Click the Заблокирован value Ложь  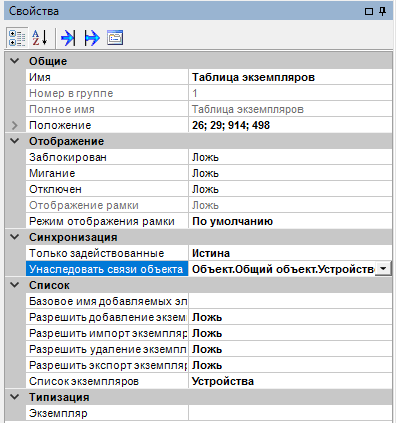[205, 157]
